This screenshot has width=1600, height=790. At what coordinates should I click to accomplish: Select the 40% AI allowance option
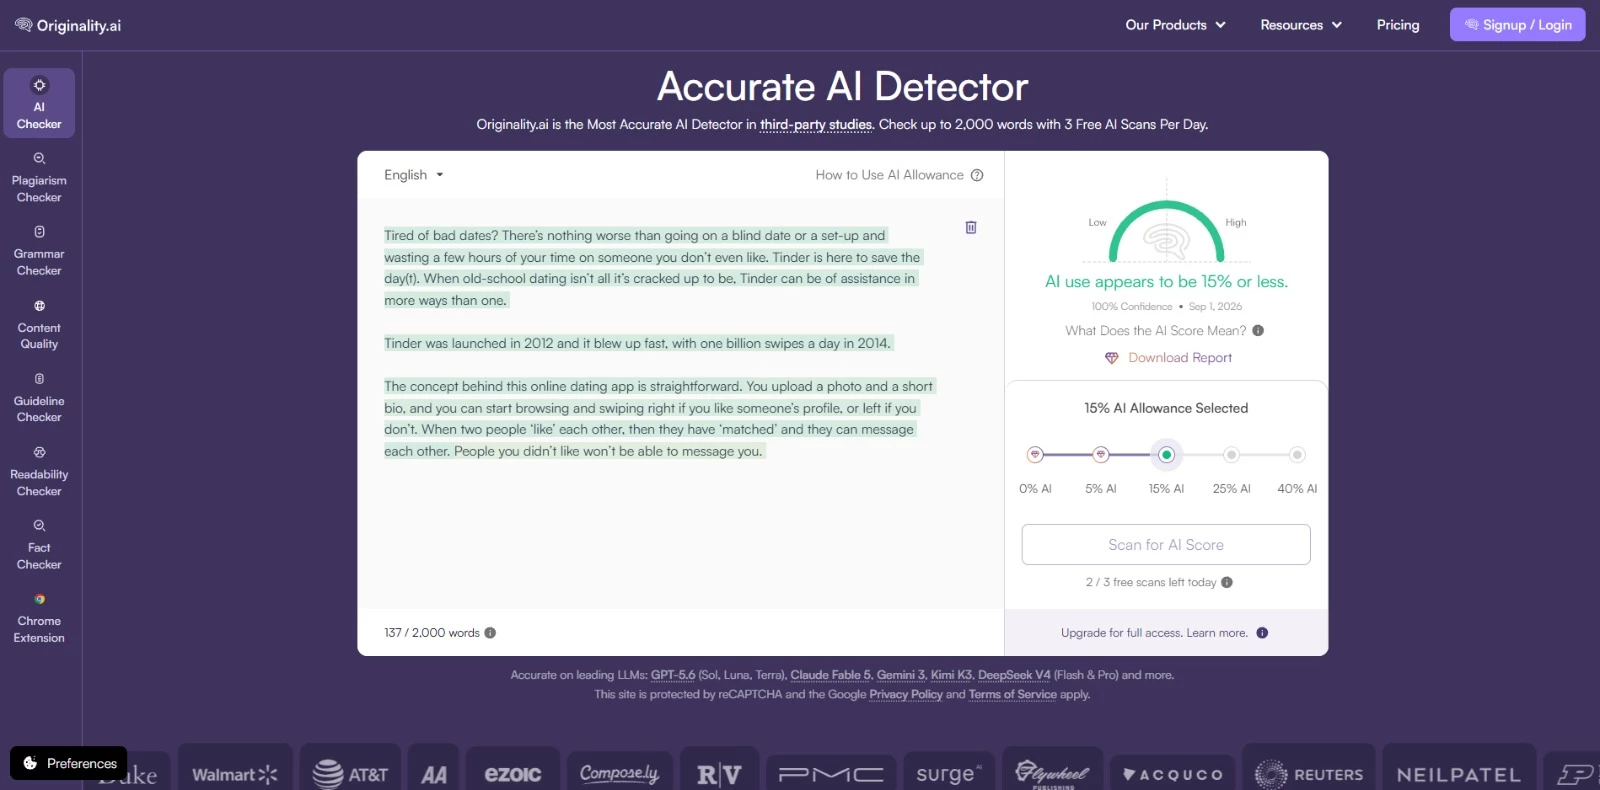point(1297,455)
